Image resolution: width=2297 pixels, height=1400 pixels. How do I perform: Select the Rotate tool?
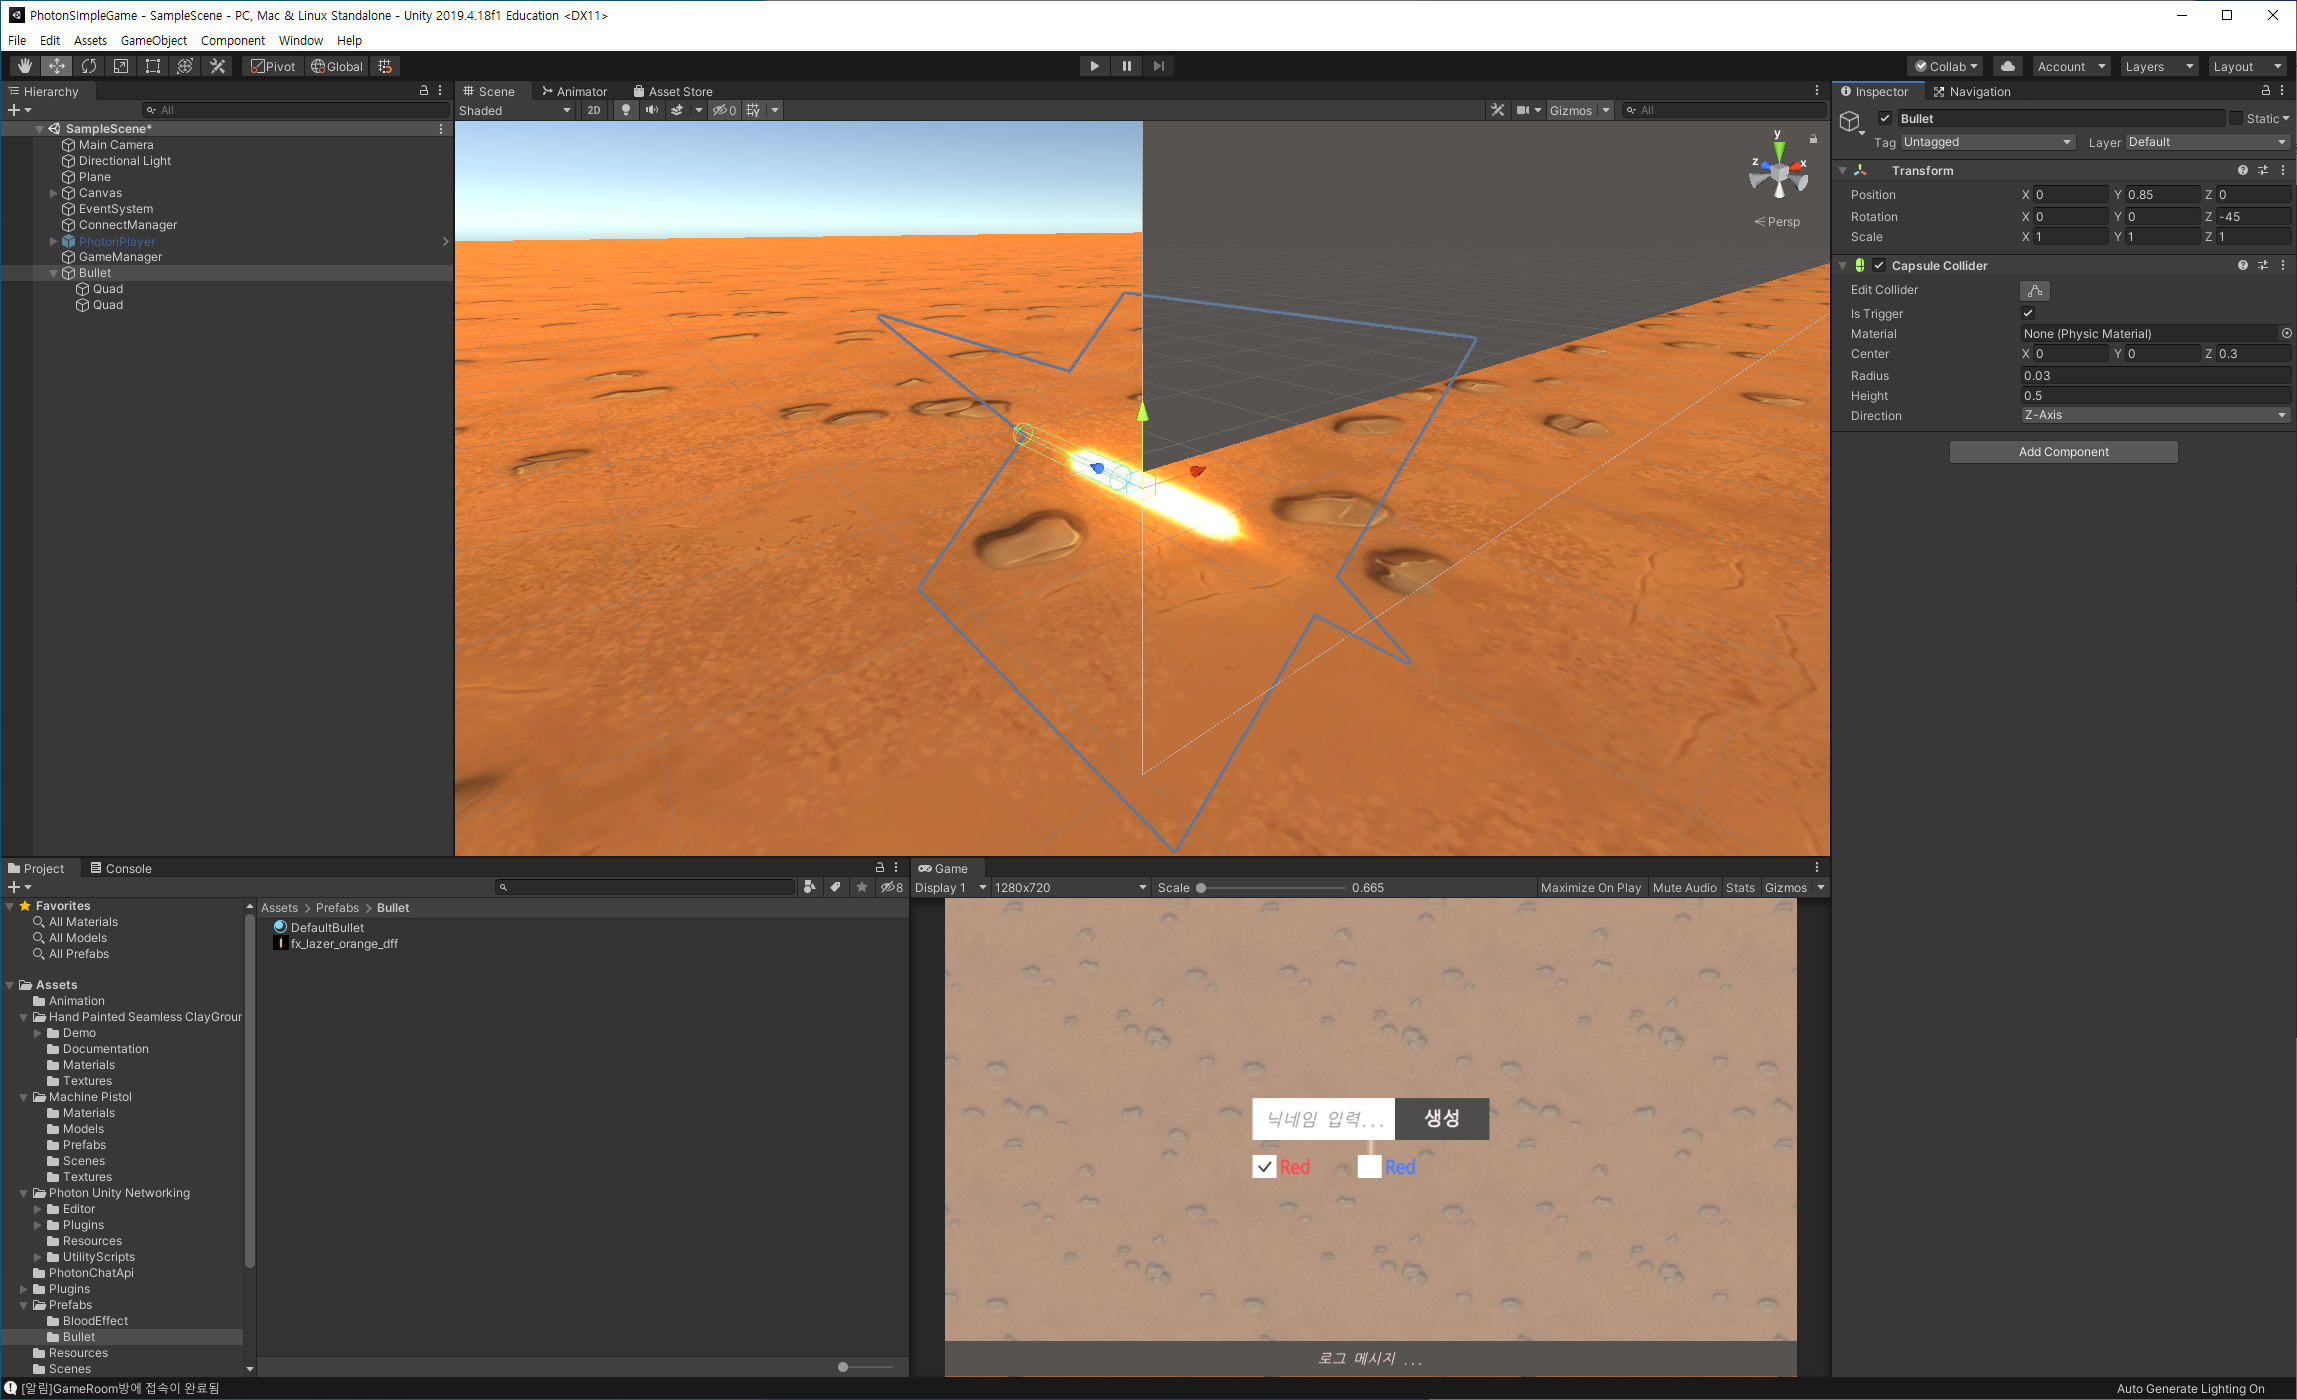(x=89, y=66)
